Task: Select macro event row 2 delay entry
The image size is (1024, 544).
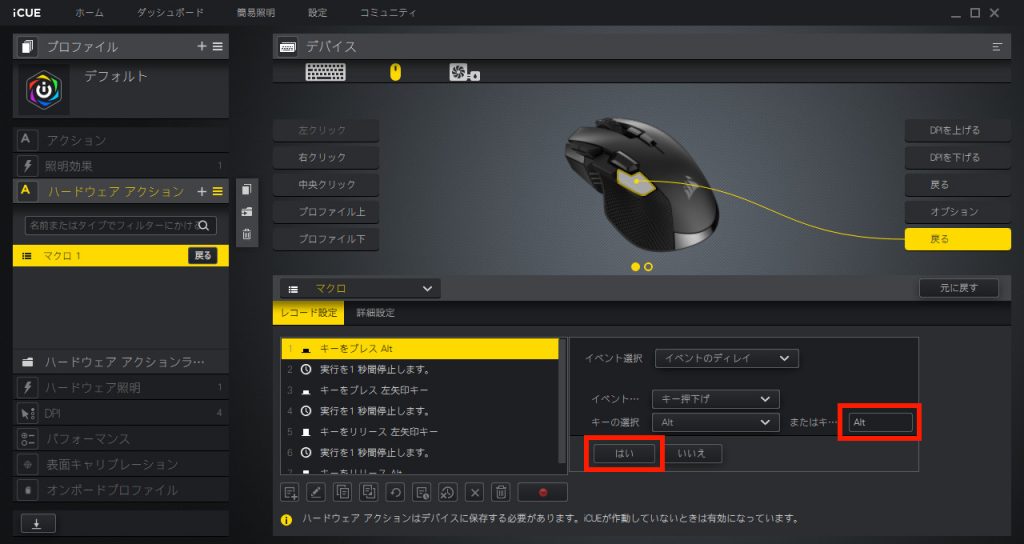Action: [420, 370]
